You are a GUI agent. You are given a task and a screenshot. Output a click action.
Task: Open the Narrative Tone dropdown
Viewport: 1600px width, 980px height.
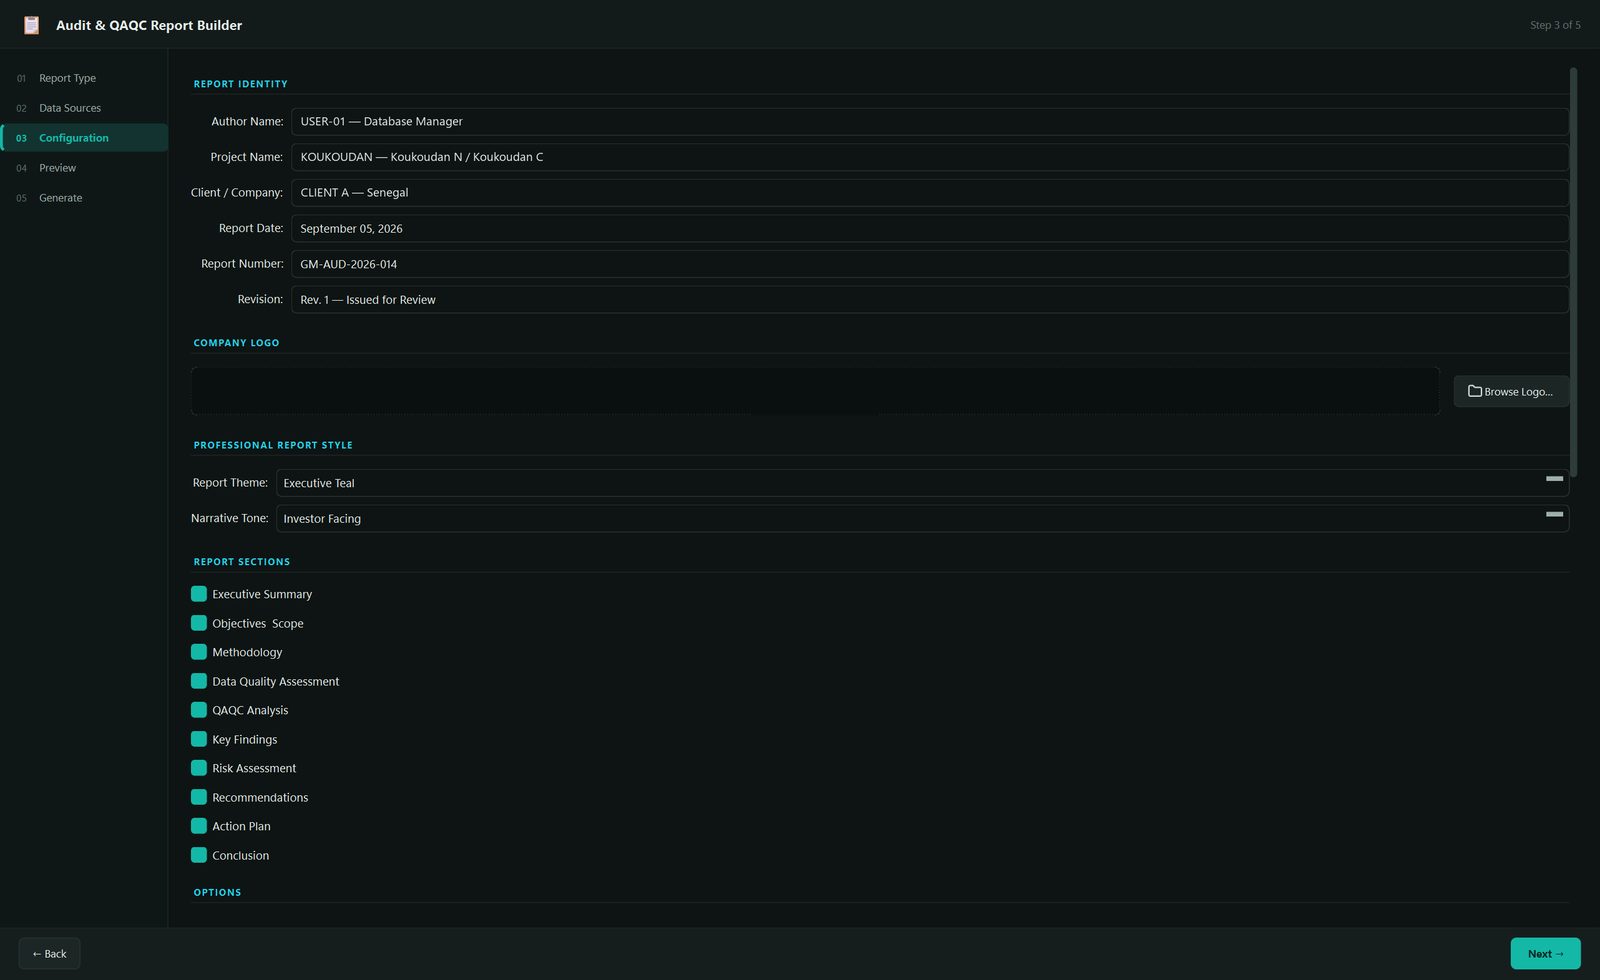click(x=922, y=518)
